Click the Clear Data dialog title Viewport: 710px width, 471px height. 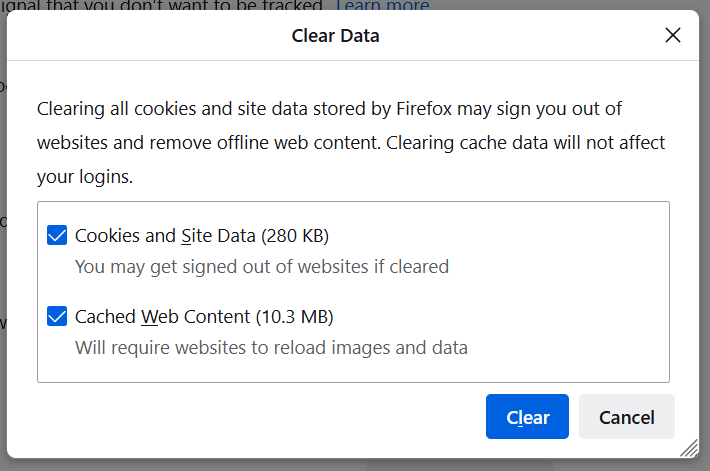click(335, 37)
